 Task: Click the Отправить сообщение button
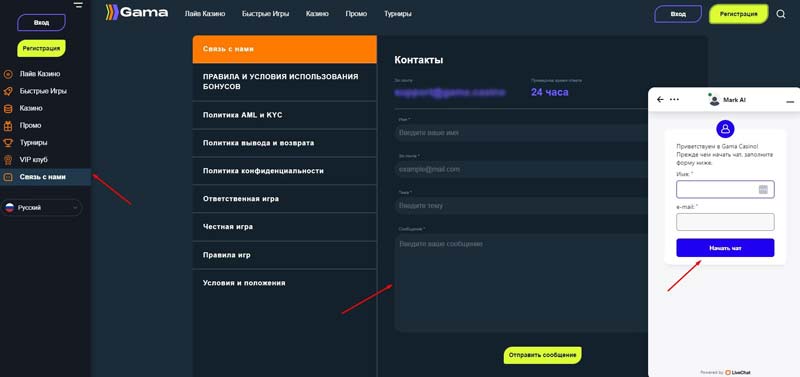pos(542,355)
